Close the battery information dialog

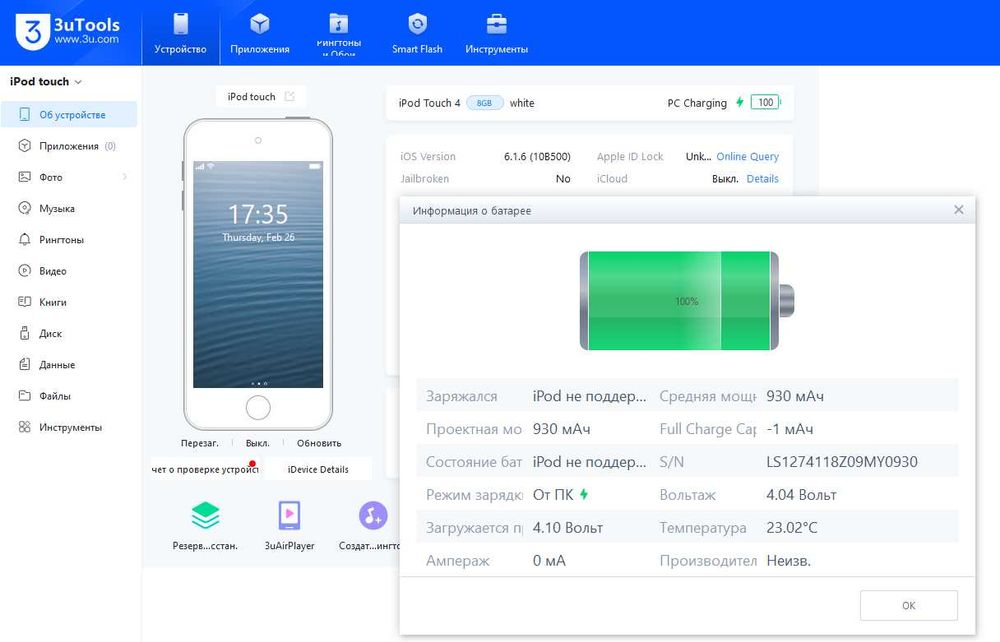(959, 210)
